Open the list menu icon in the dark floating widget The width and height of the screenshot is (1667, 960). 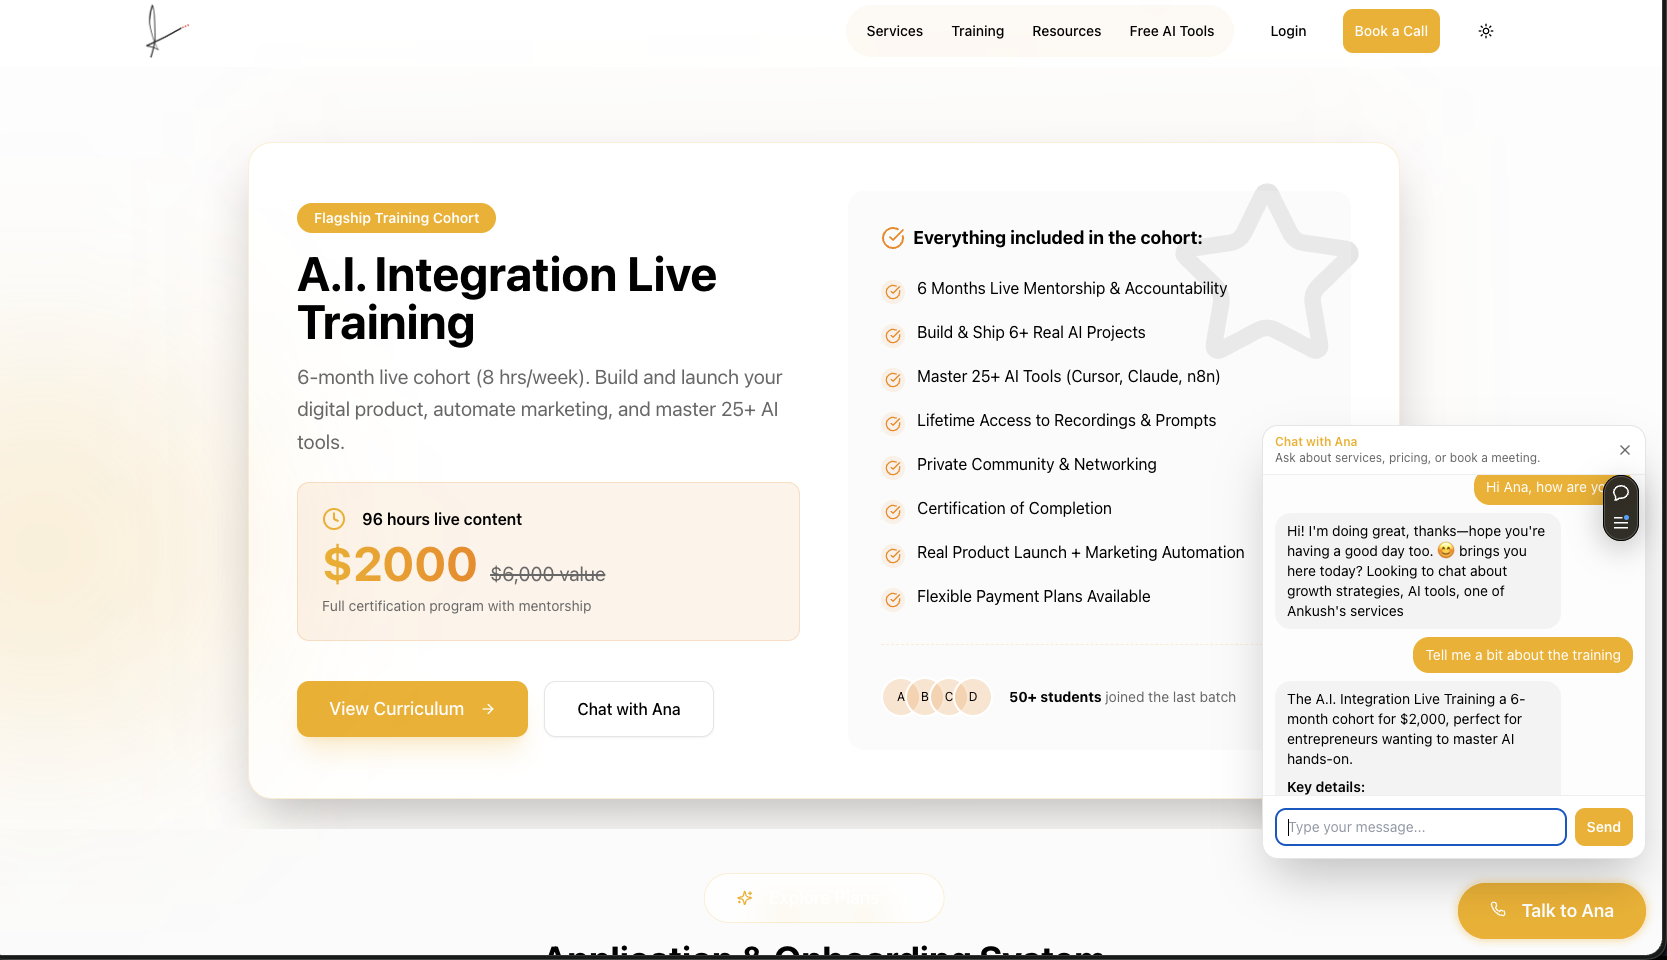click(x=1620, y=522)
